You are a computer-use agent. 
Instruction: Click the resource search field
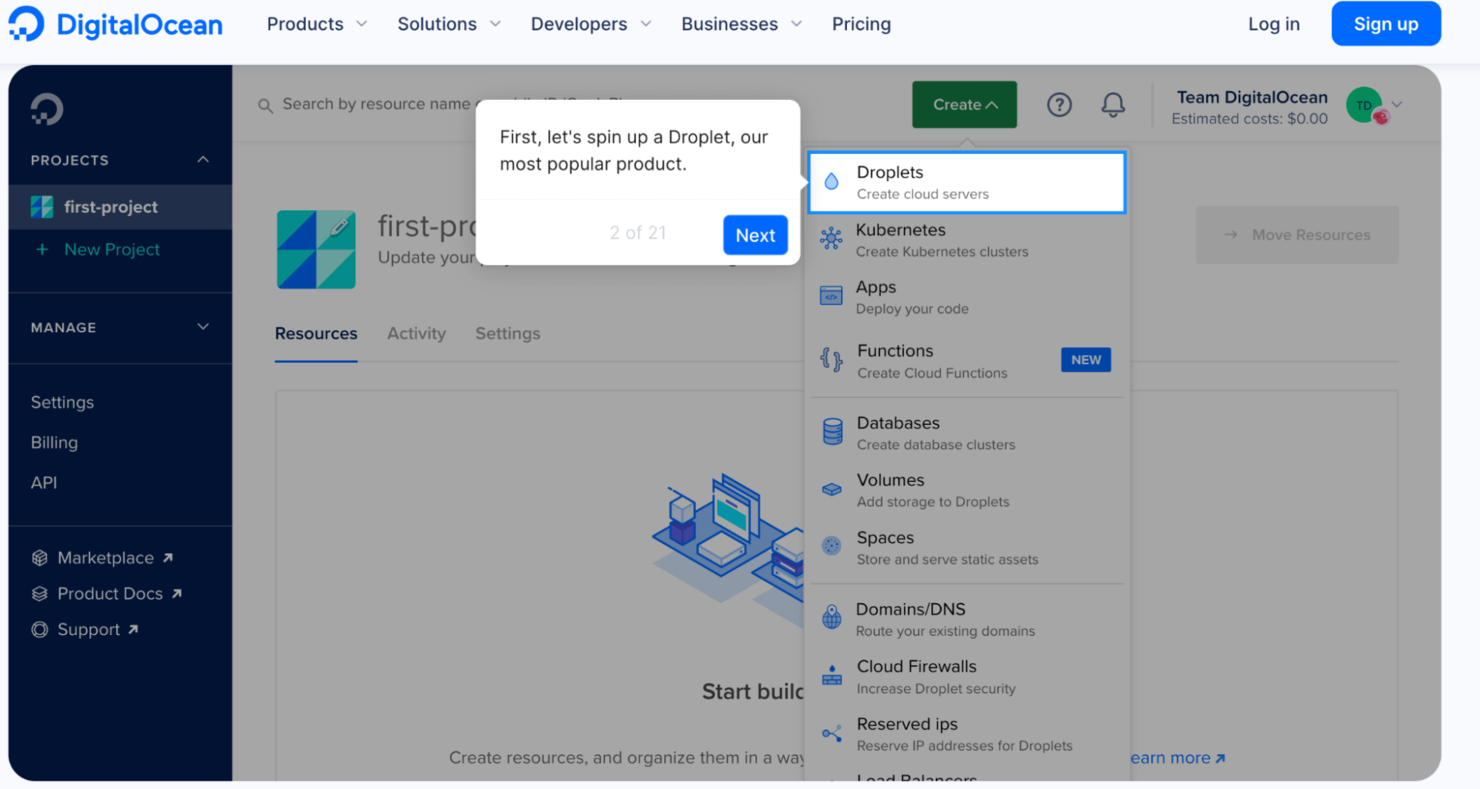coord(400,104)
